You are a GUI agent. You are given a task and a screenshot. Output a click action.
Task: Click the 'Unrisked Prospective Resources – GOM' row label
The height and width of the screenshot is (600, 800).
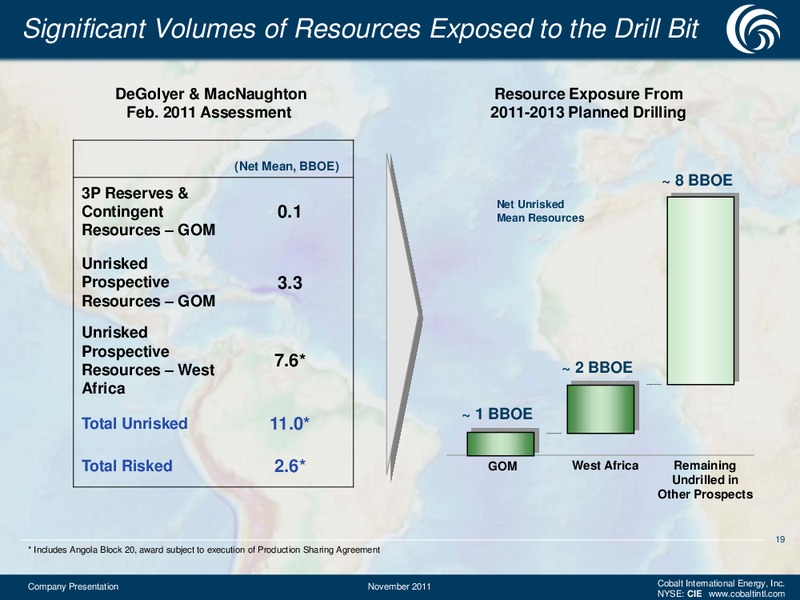(148, 282)
